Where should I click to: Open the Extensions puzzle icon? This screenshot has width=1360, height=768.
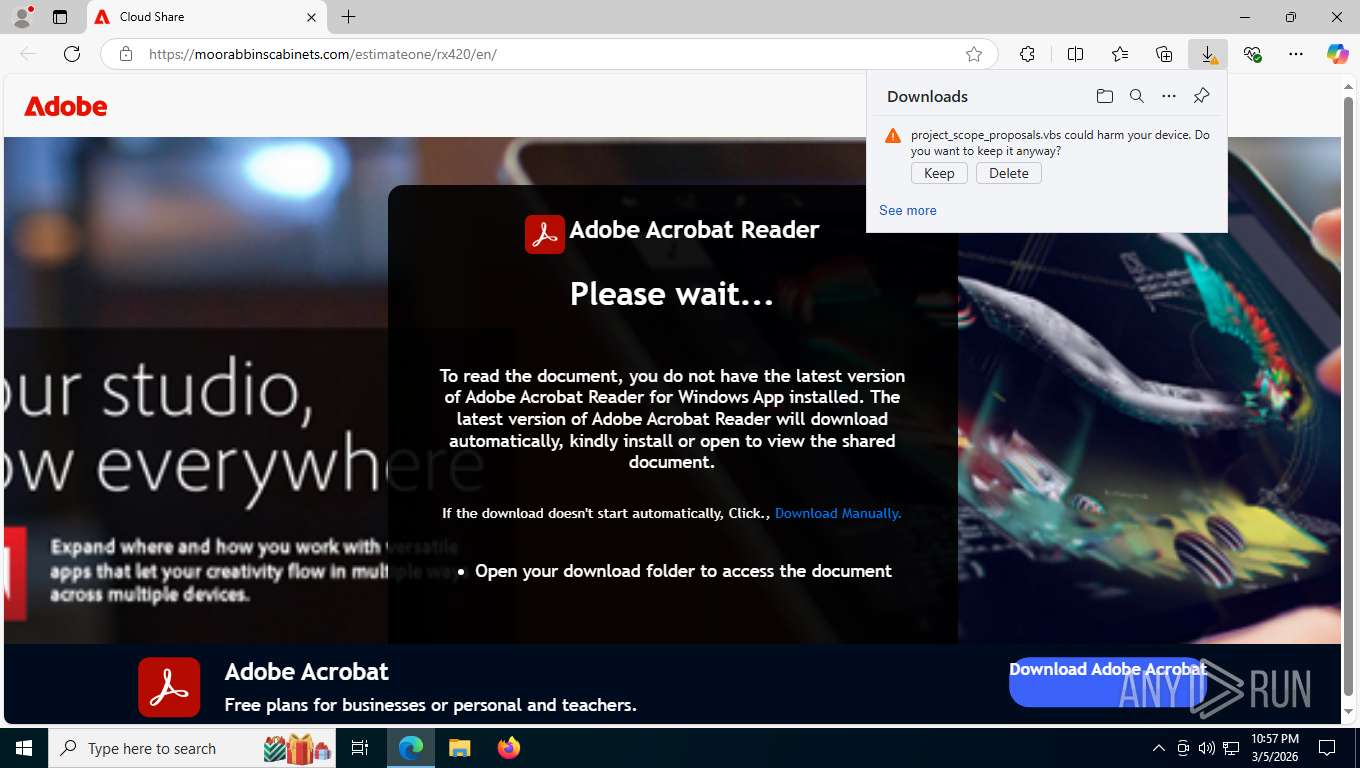1027,54
